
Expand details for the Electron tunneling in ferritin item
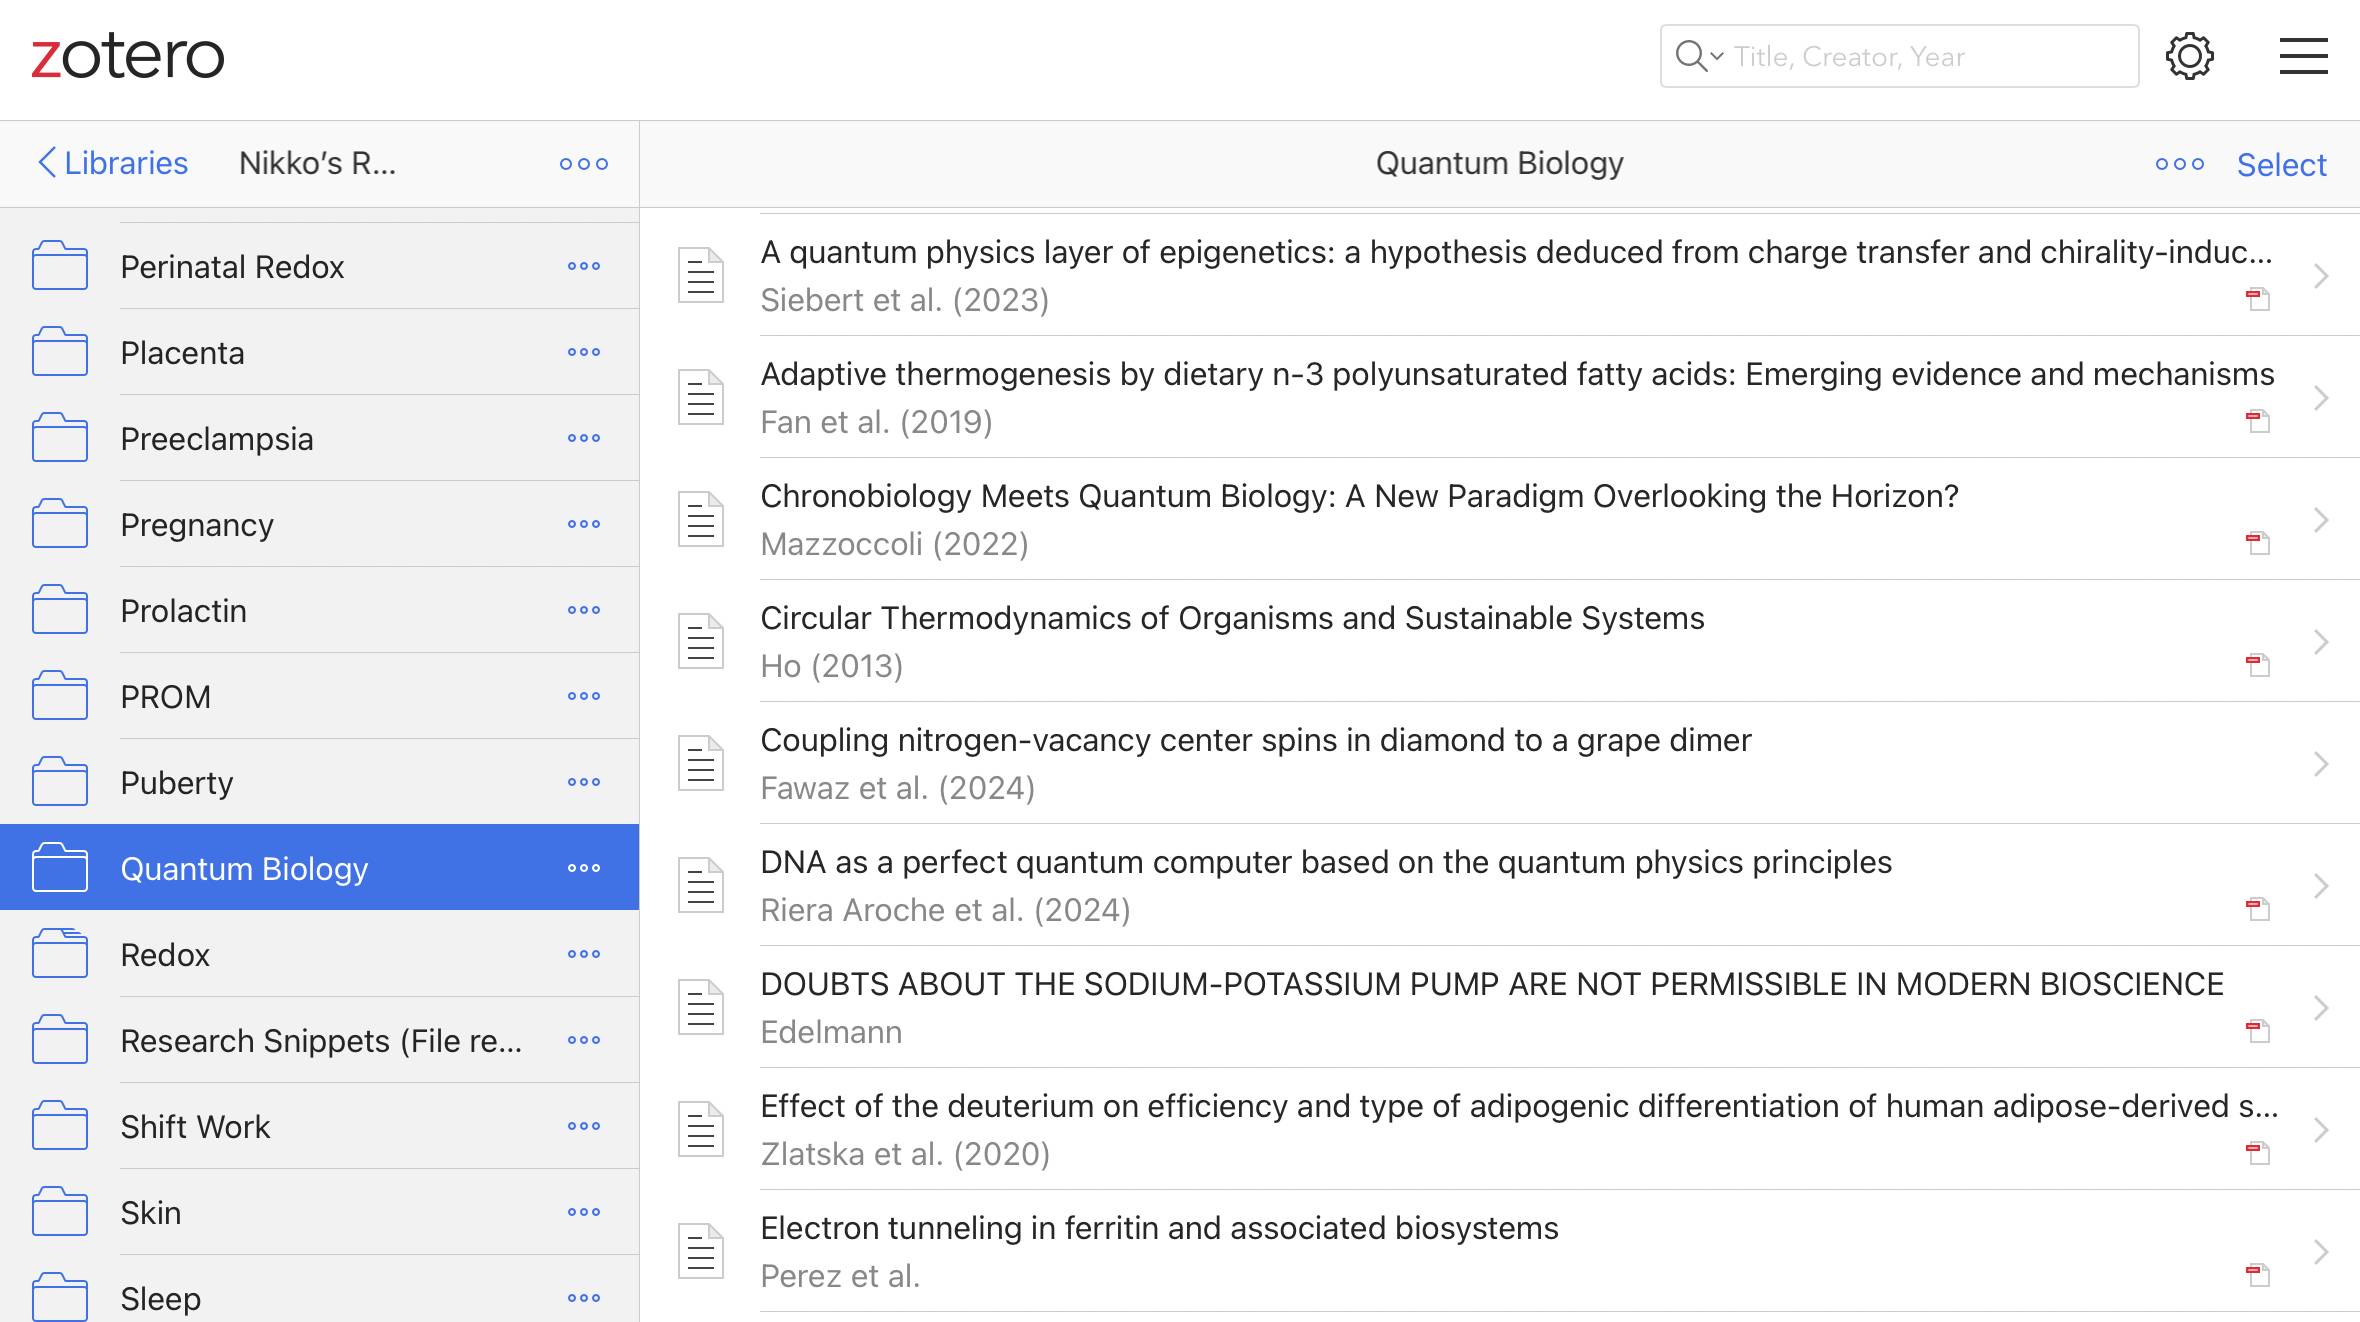click(2321, 1251)
